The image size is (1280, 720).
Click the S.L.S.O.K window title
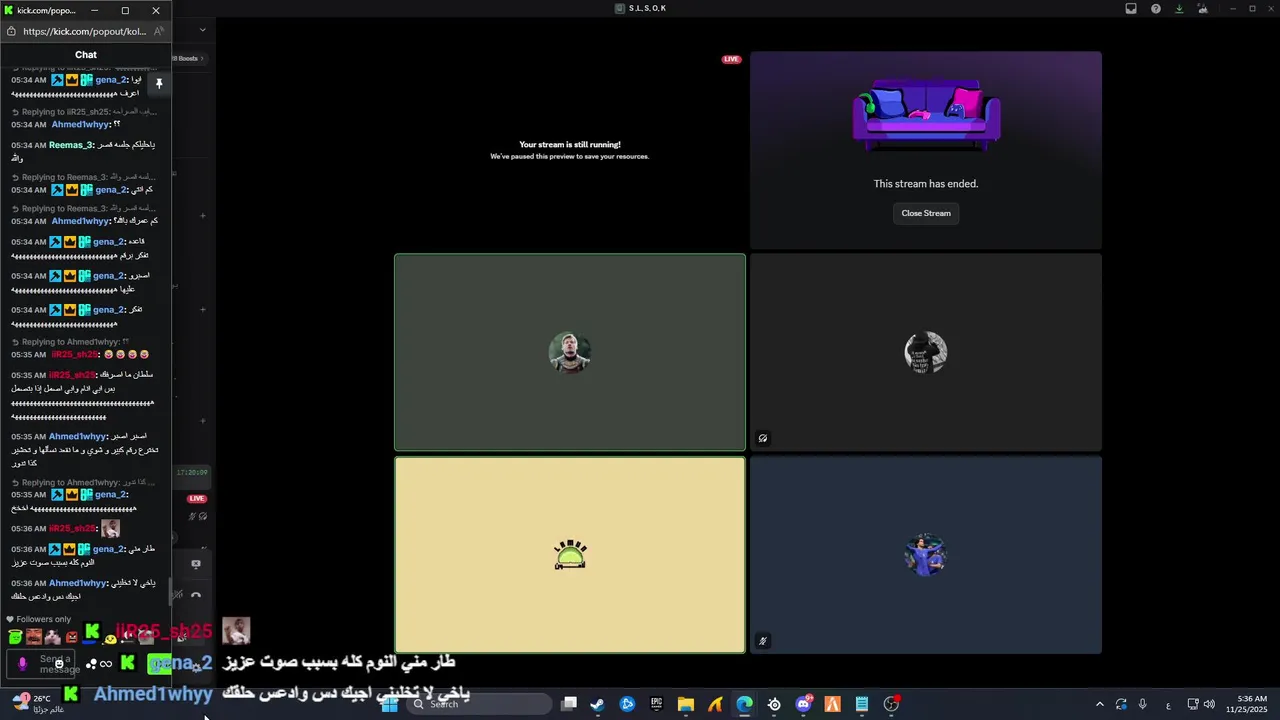[x=647, y=9]
